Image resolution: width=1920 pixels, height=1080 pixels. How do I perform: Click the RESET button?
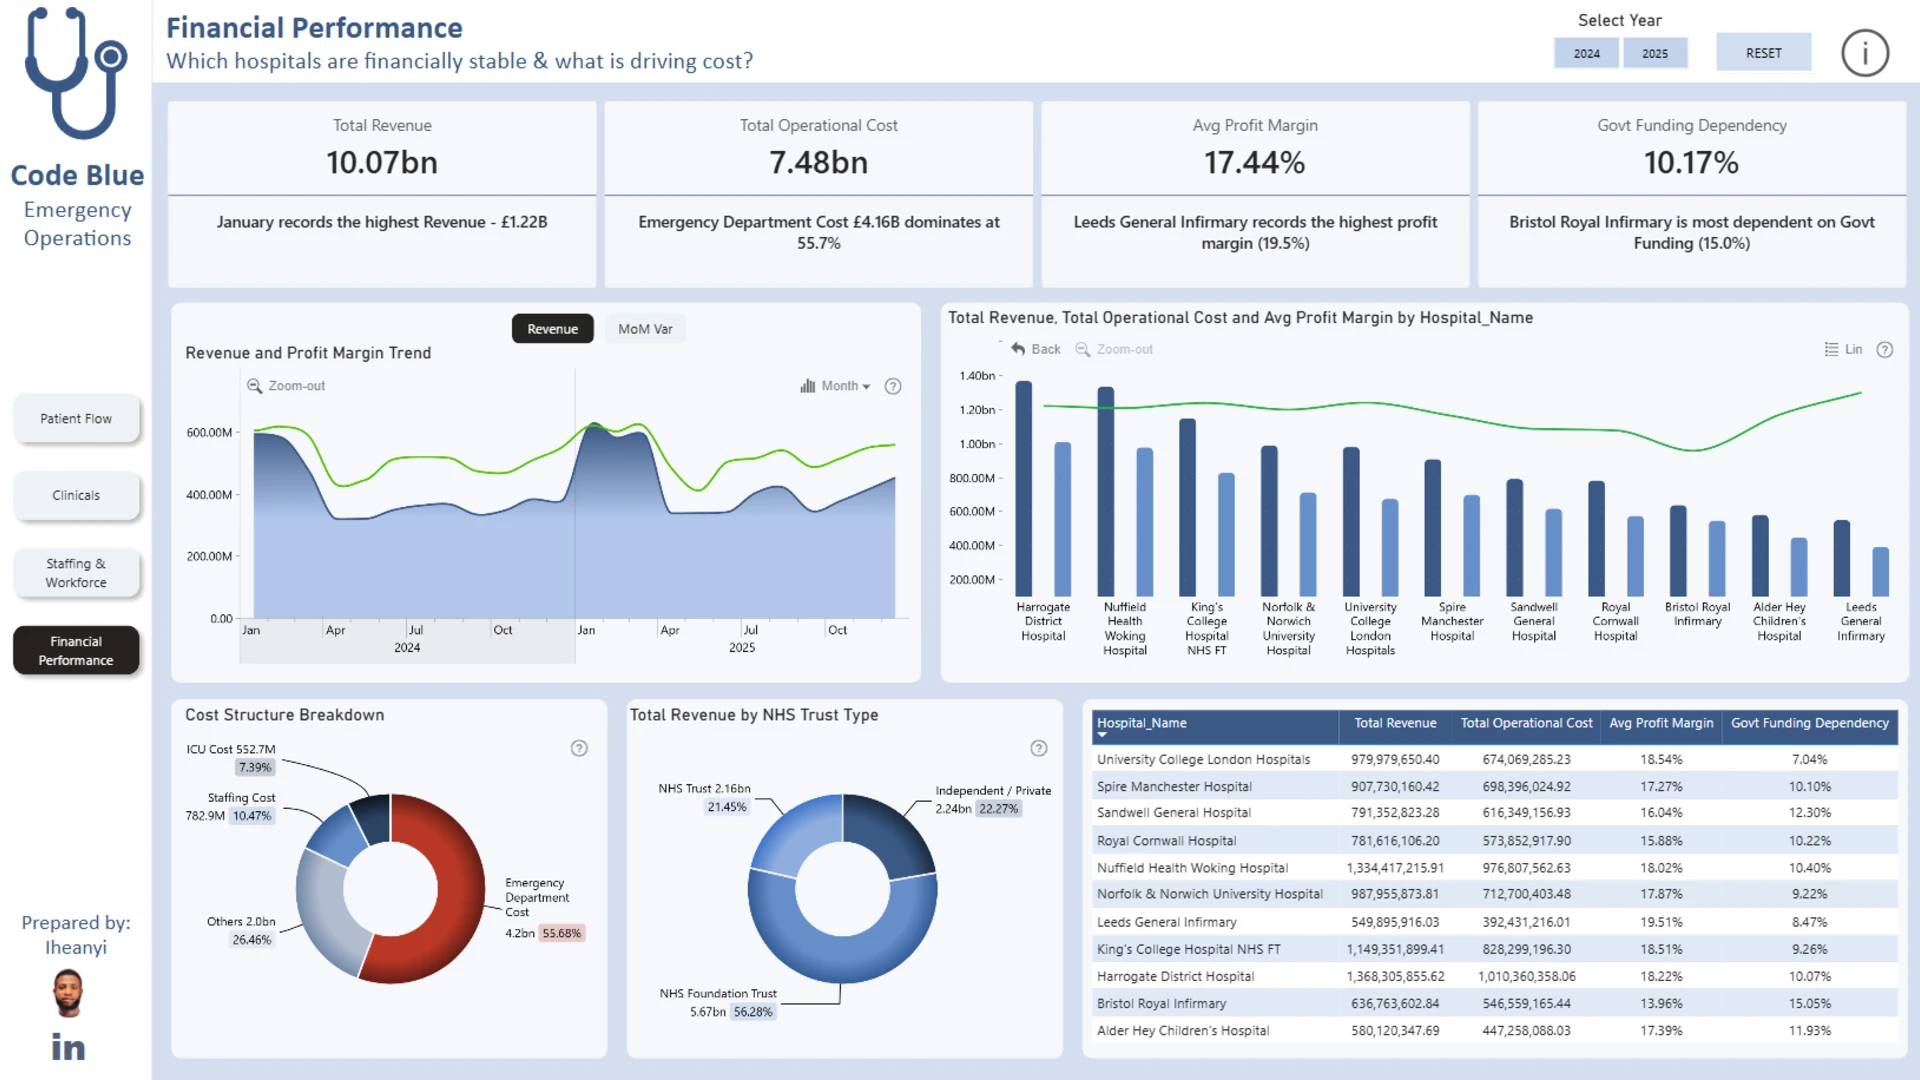click(1763, 53)
